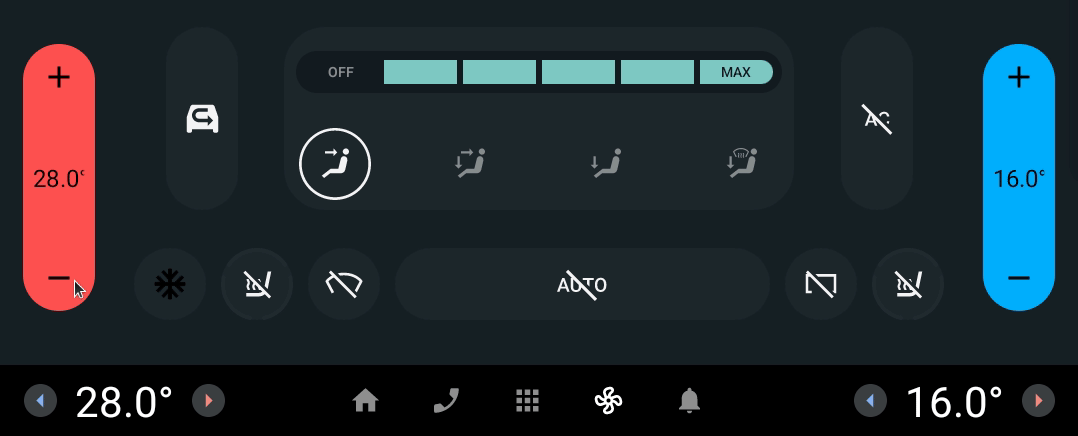
Task: Activate max cooling snowflake button
Action: (x=170, y=284)
